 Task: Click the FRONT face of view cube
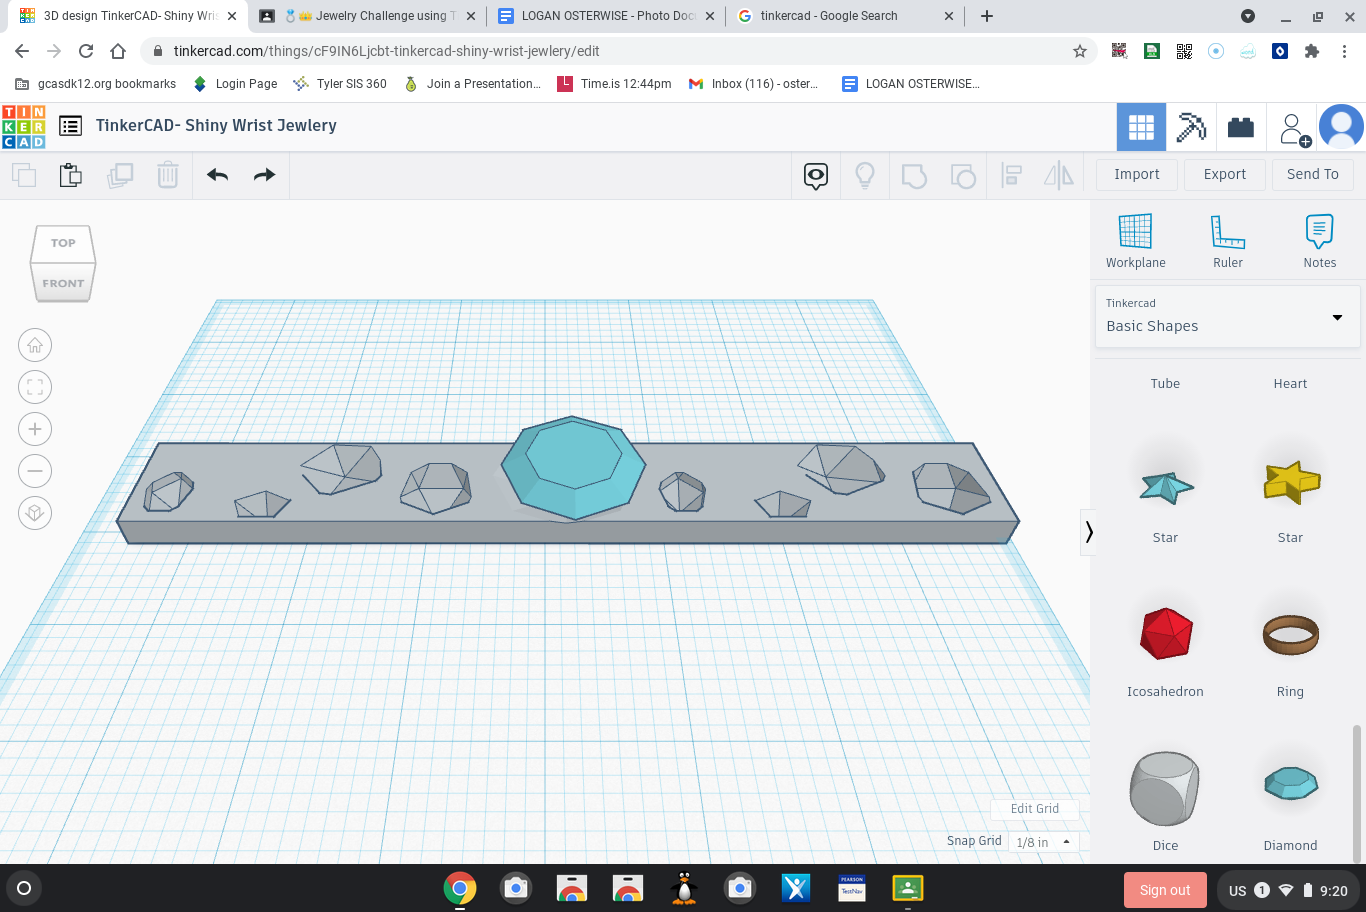tap(63, 283)
